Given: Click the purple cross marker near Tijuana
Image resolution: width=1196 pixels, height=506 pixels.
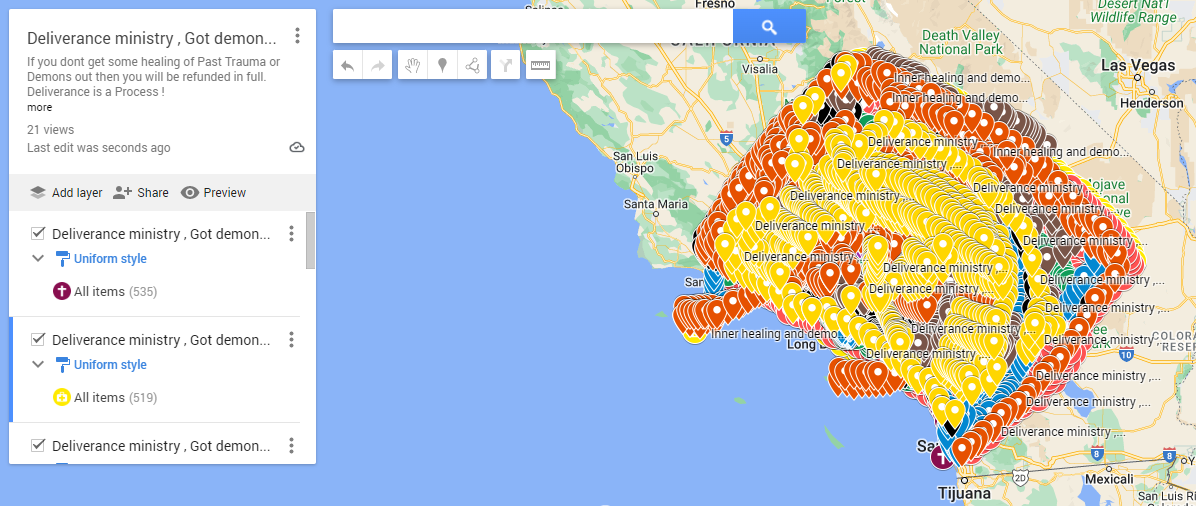Looking at the screenshot, I should [x=943, y=458].
